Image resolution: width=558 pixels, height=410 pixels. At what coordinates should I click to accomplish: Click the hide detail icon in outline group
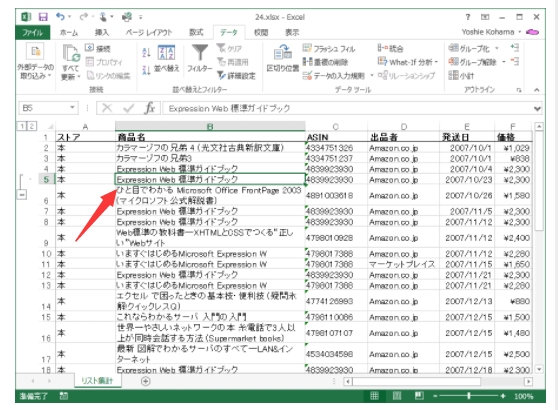point(515,62)
